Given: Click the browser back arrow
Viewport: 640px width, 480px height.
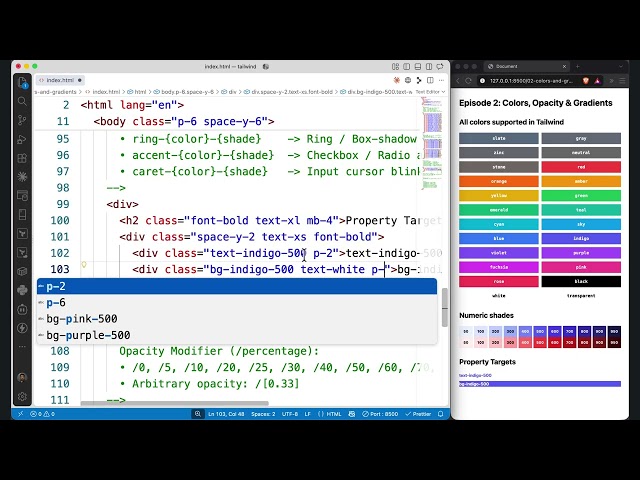Looking at the screenshot, I should click(458, 81).
